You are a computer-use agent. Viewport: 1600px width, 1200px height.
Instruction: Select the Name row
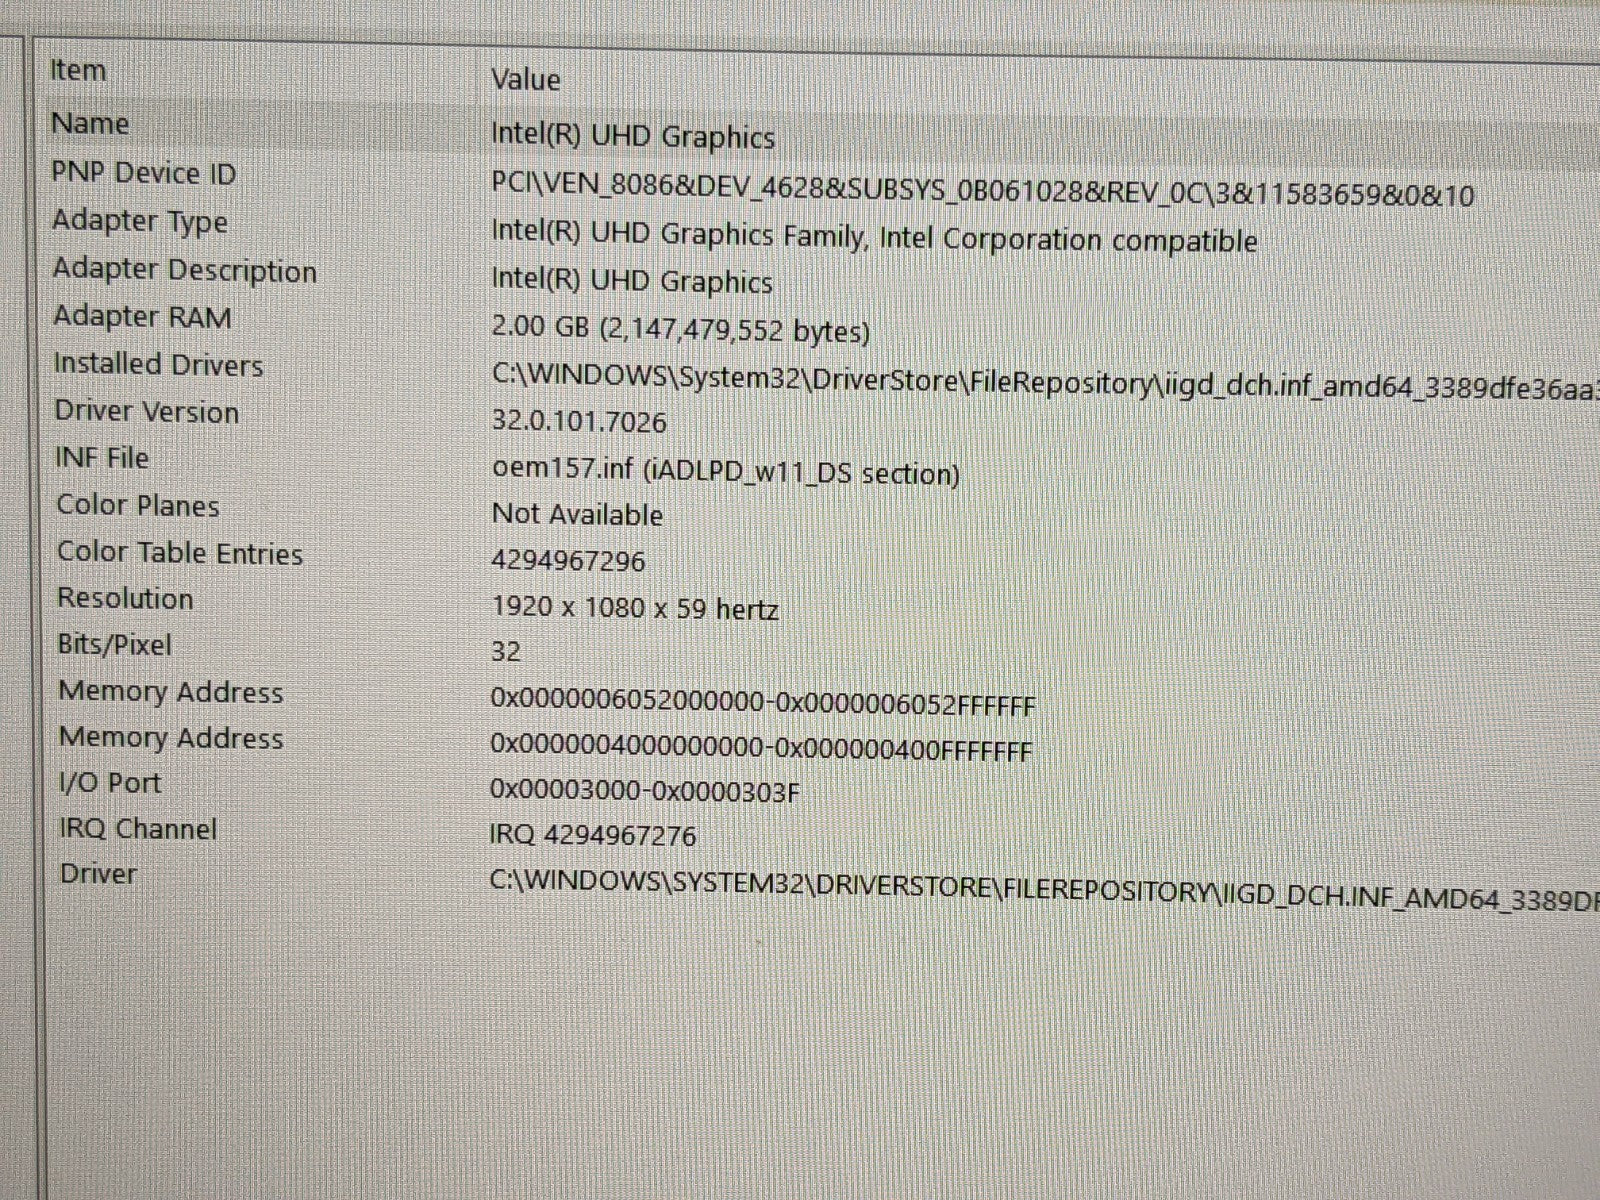click(90, 124)
